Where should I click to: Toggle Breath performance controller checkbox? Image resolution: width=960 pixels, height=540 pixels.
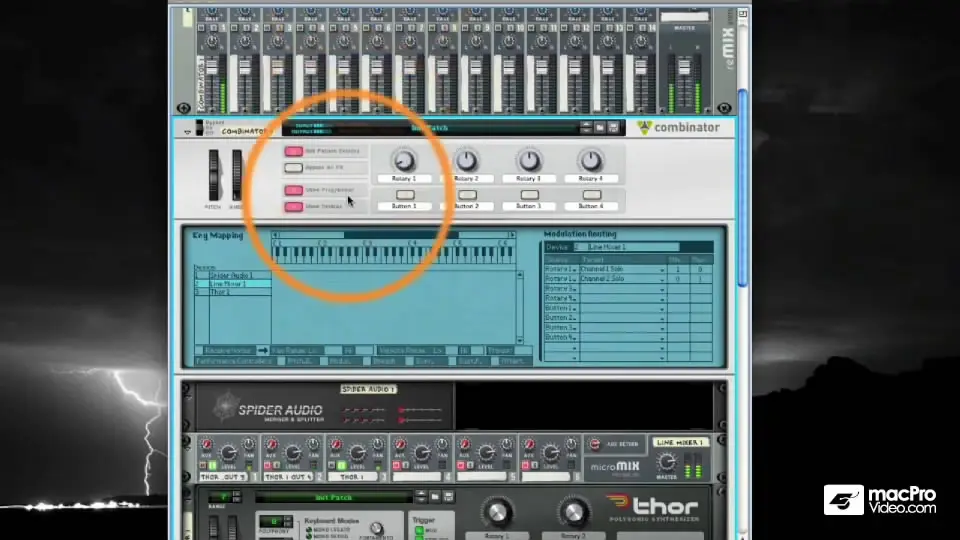367,361
